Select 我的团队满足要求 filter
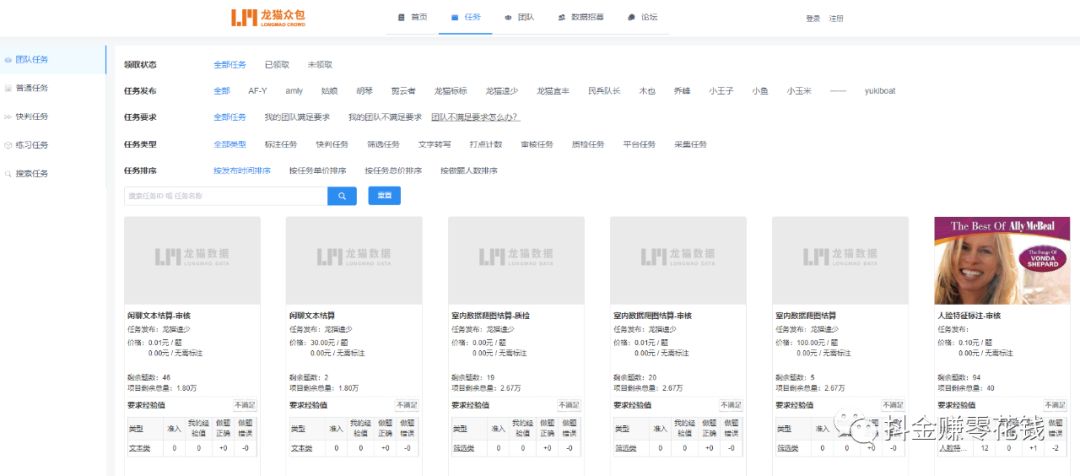1080x476 pixels. pyautogui.click(x=297, y=117)
